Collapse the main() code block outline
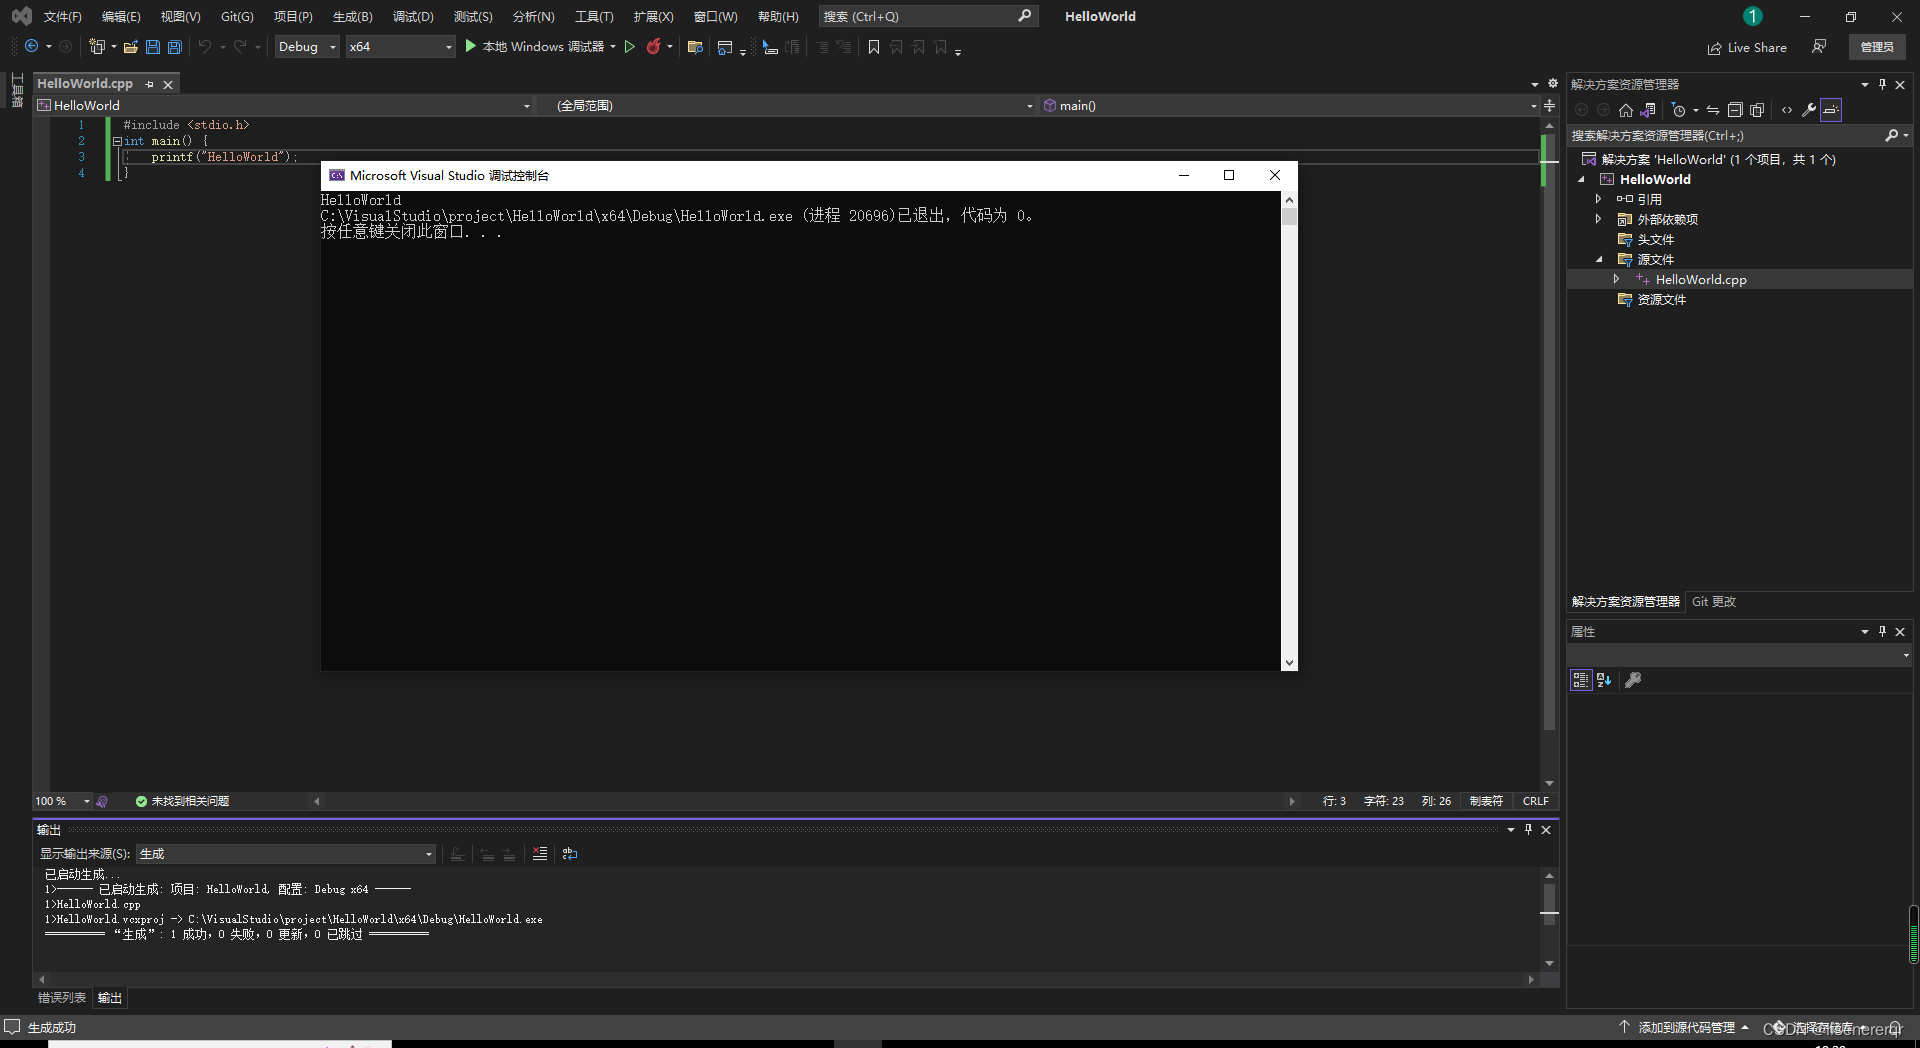 click(117, 141)
